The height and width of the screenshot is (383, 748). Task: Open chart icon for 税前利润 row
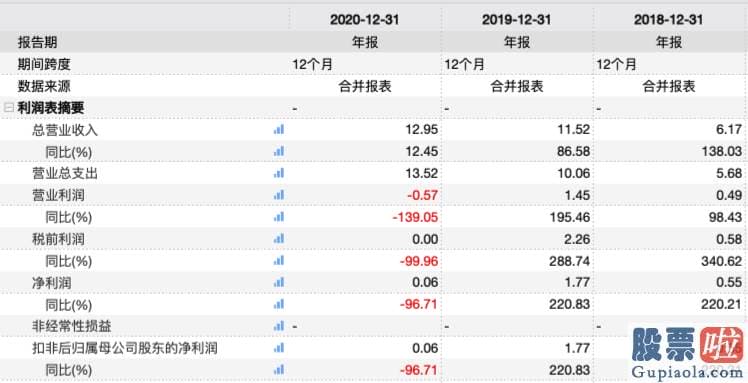pyautogui.click(x=279, y=239)
